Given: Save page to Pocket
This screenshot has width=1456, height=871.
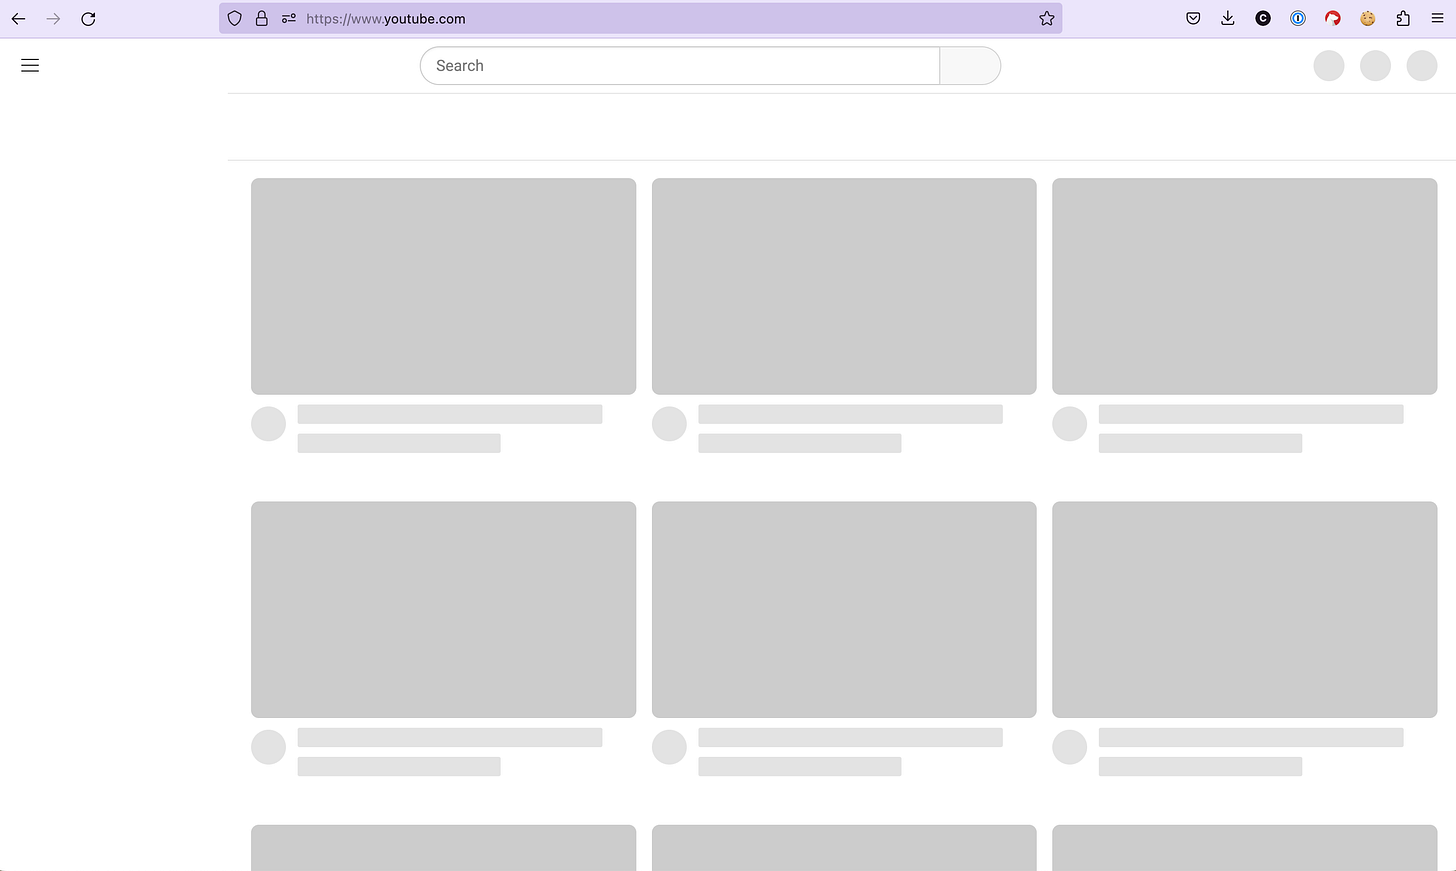Looking at the screenshot, I should coord(1193,19).
